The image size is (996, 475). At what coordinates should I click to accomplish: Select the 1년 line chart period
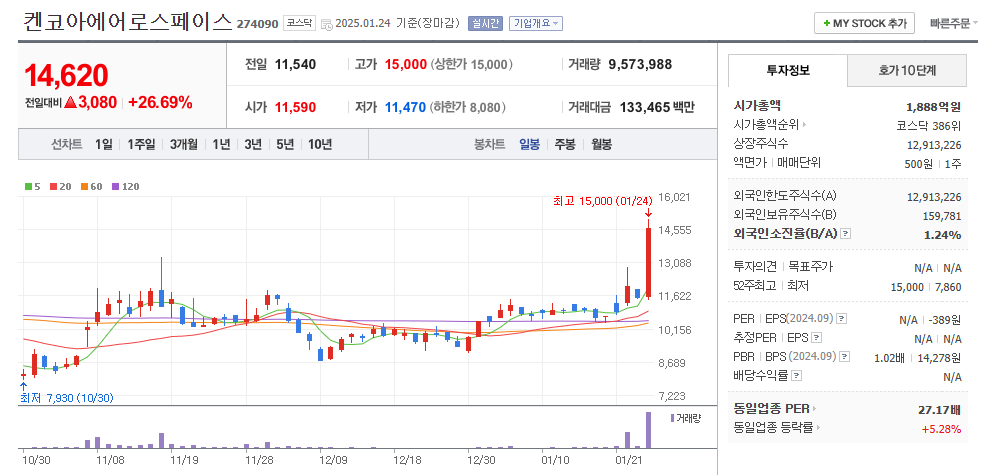click(222, 144)
